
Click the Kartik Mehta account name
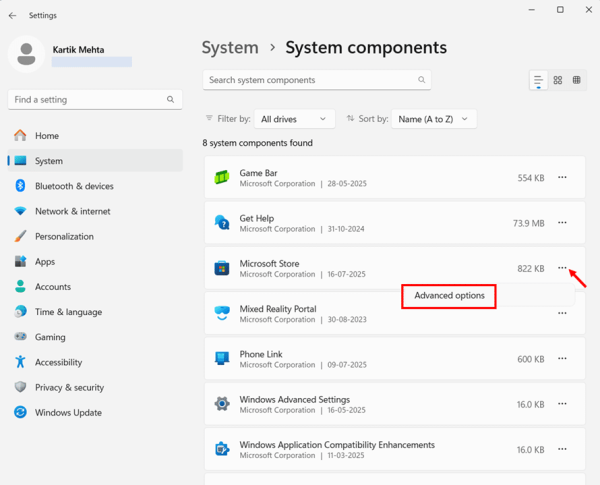78,50
